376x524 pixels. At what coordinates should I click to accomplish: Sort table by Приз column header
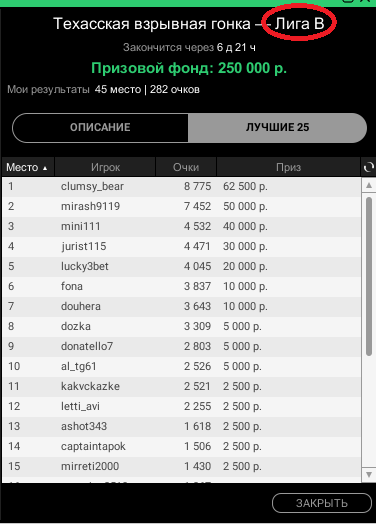coord(288,167)
